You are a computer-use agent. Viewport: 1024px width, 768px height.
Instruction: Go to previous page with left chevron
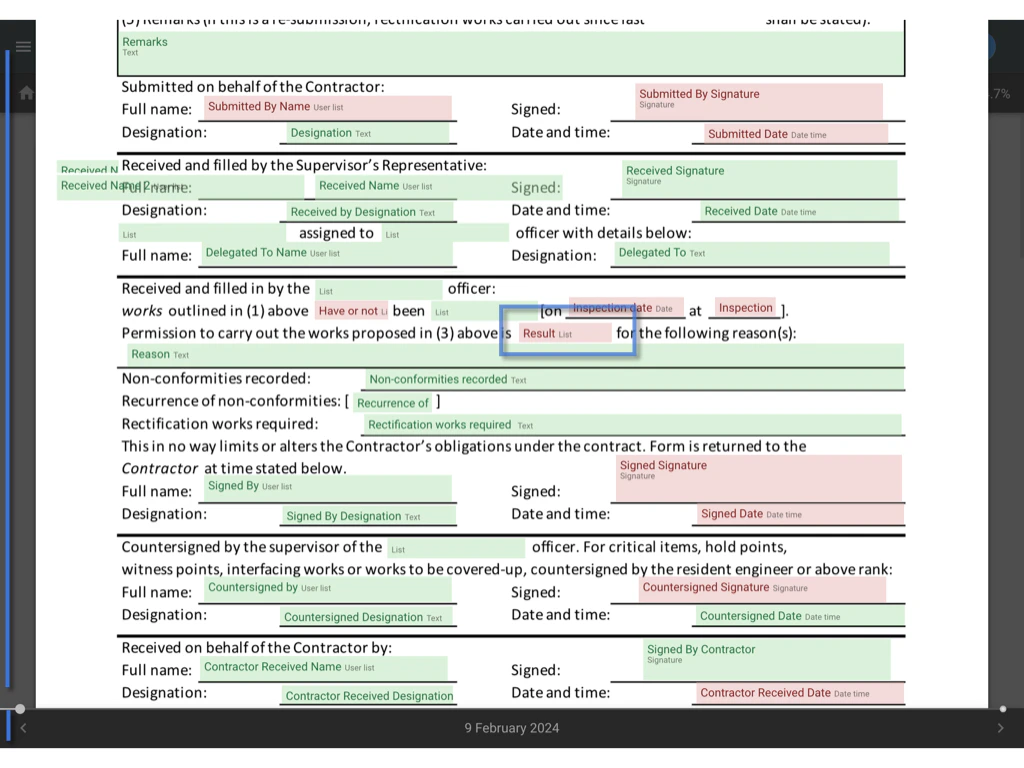[23, 728]
